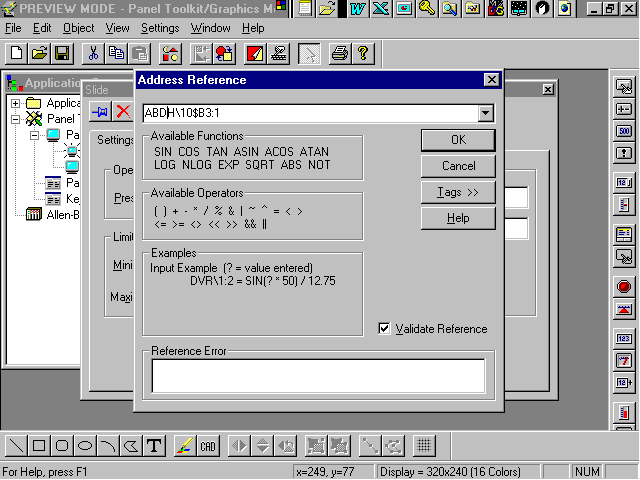This screenshot has width=640, height=480.
Task: Click the question mark help icon
Action: point(362,53)
